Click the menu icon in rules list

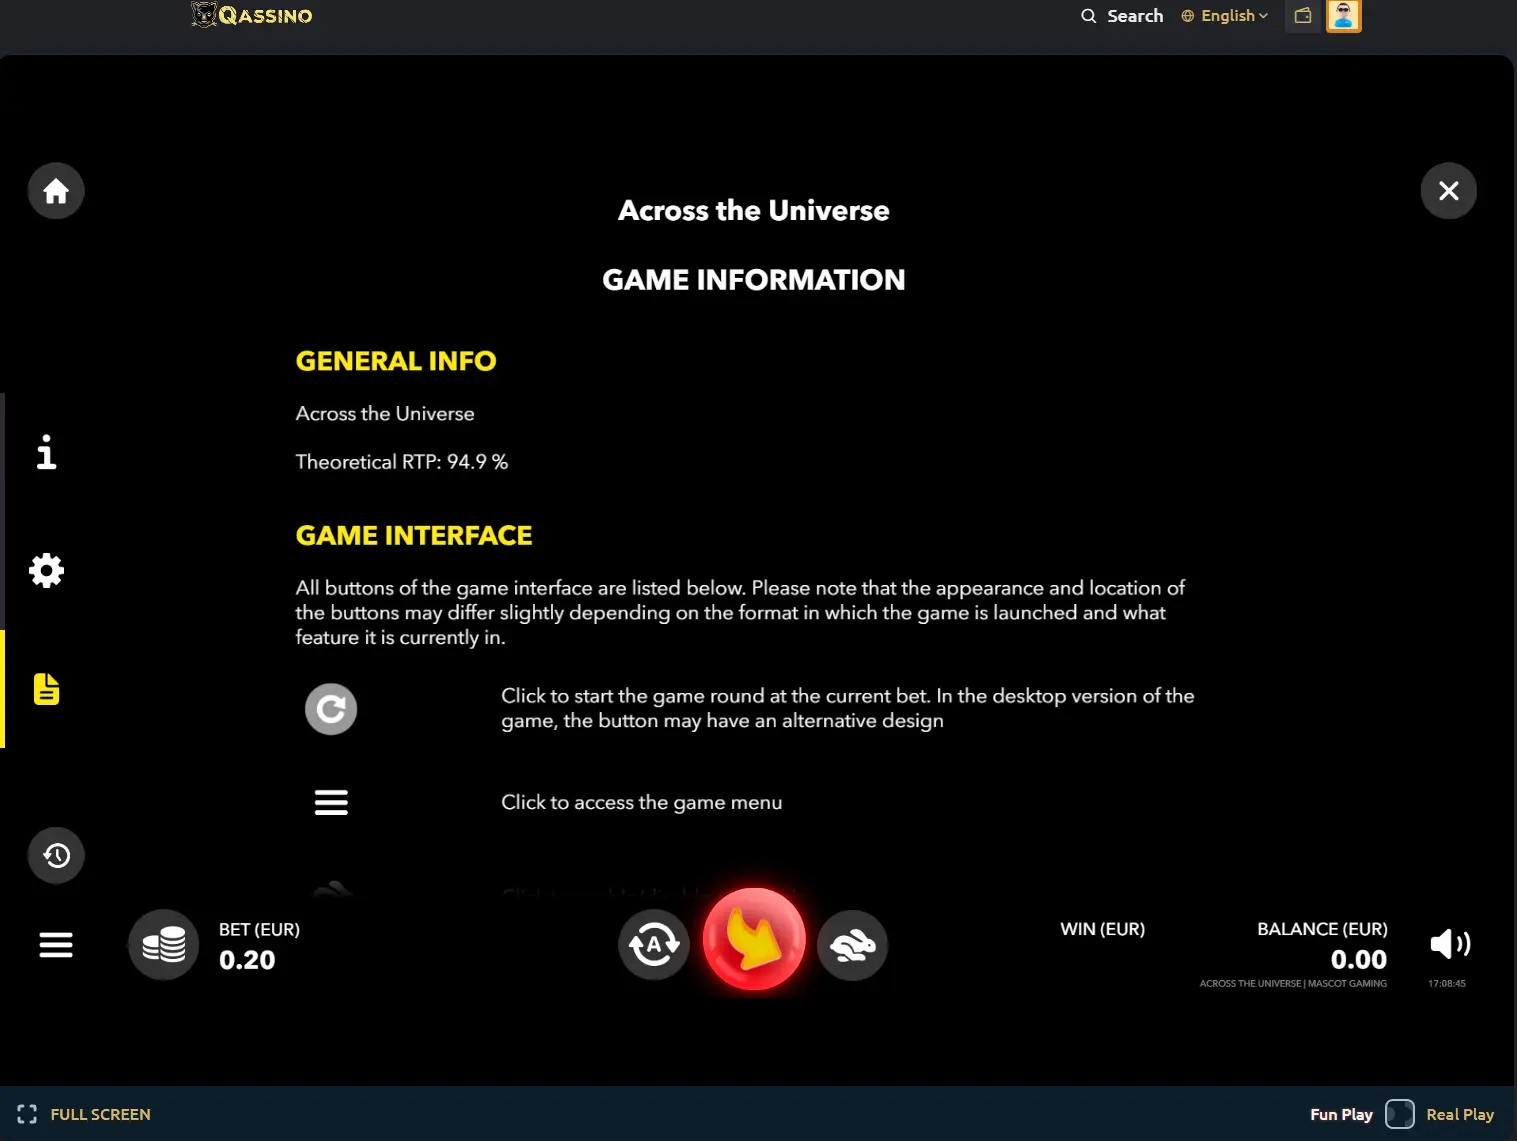pyautogui.click(x=331, y=802)
